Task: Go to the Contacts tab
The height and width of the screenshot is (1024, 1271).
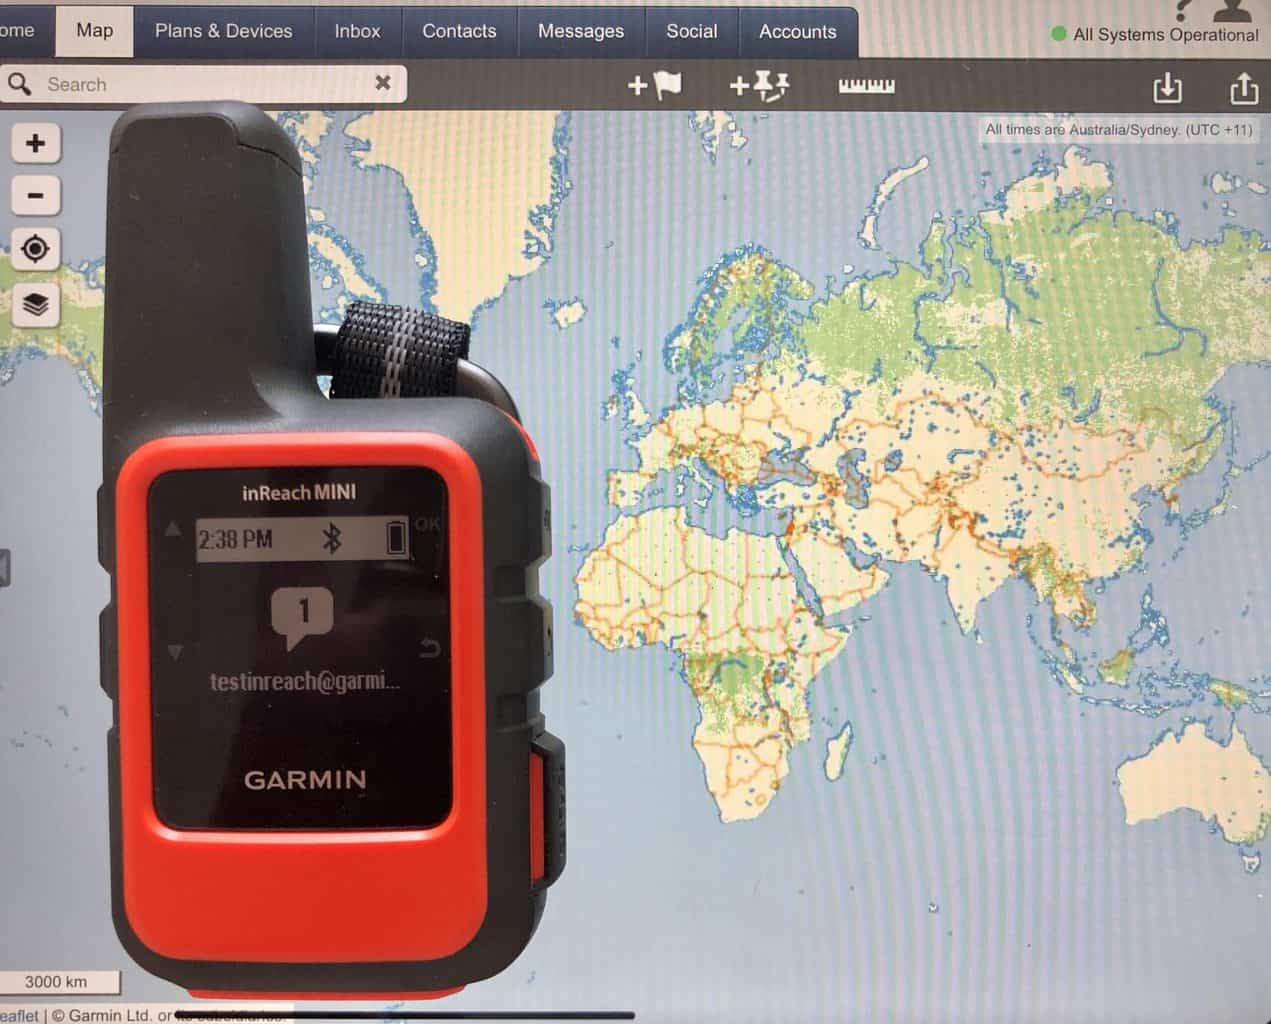Action: pyautogui.click(x=459, y=31)
